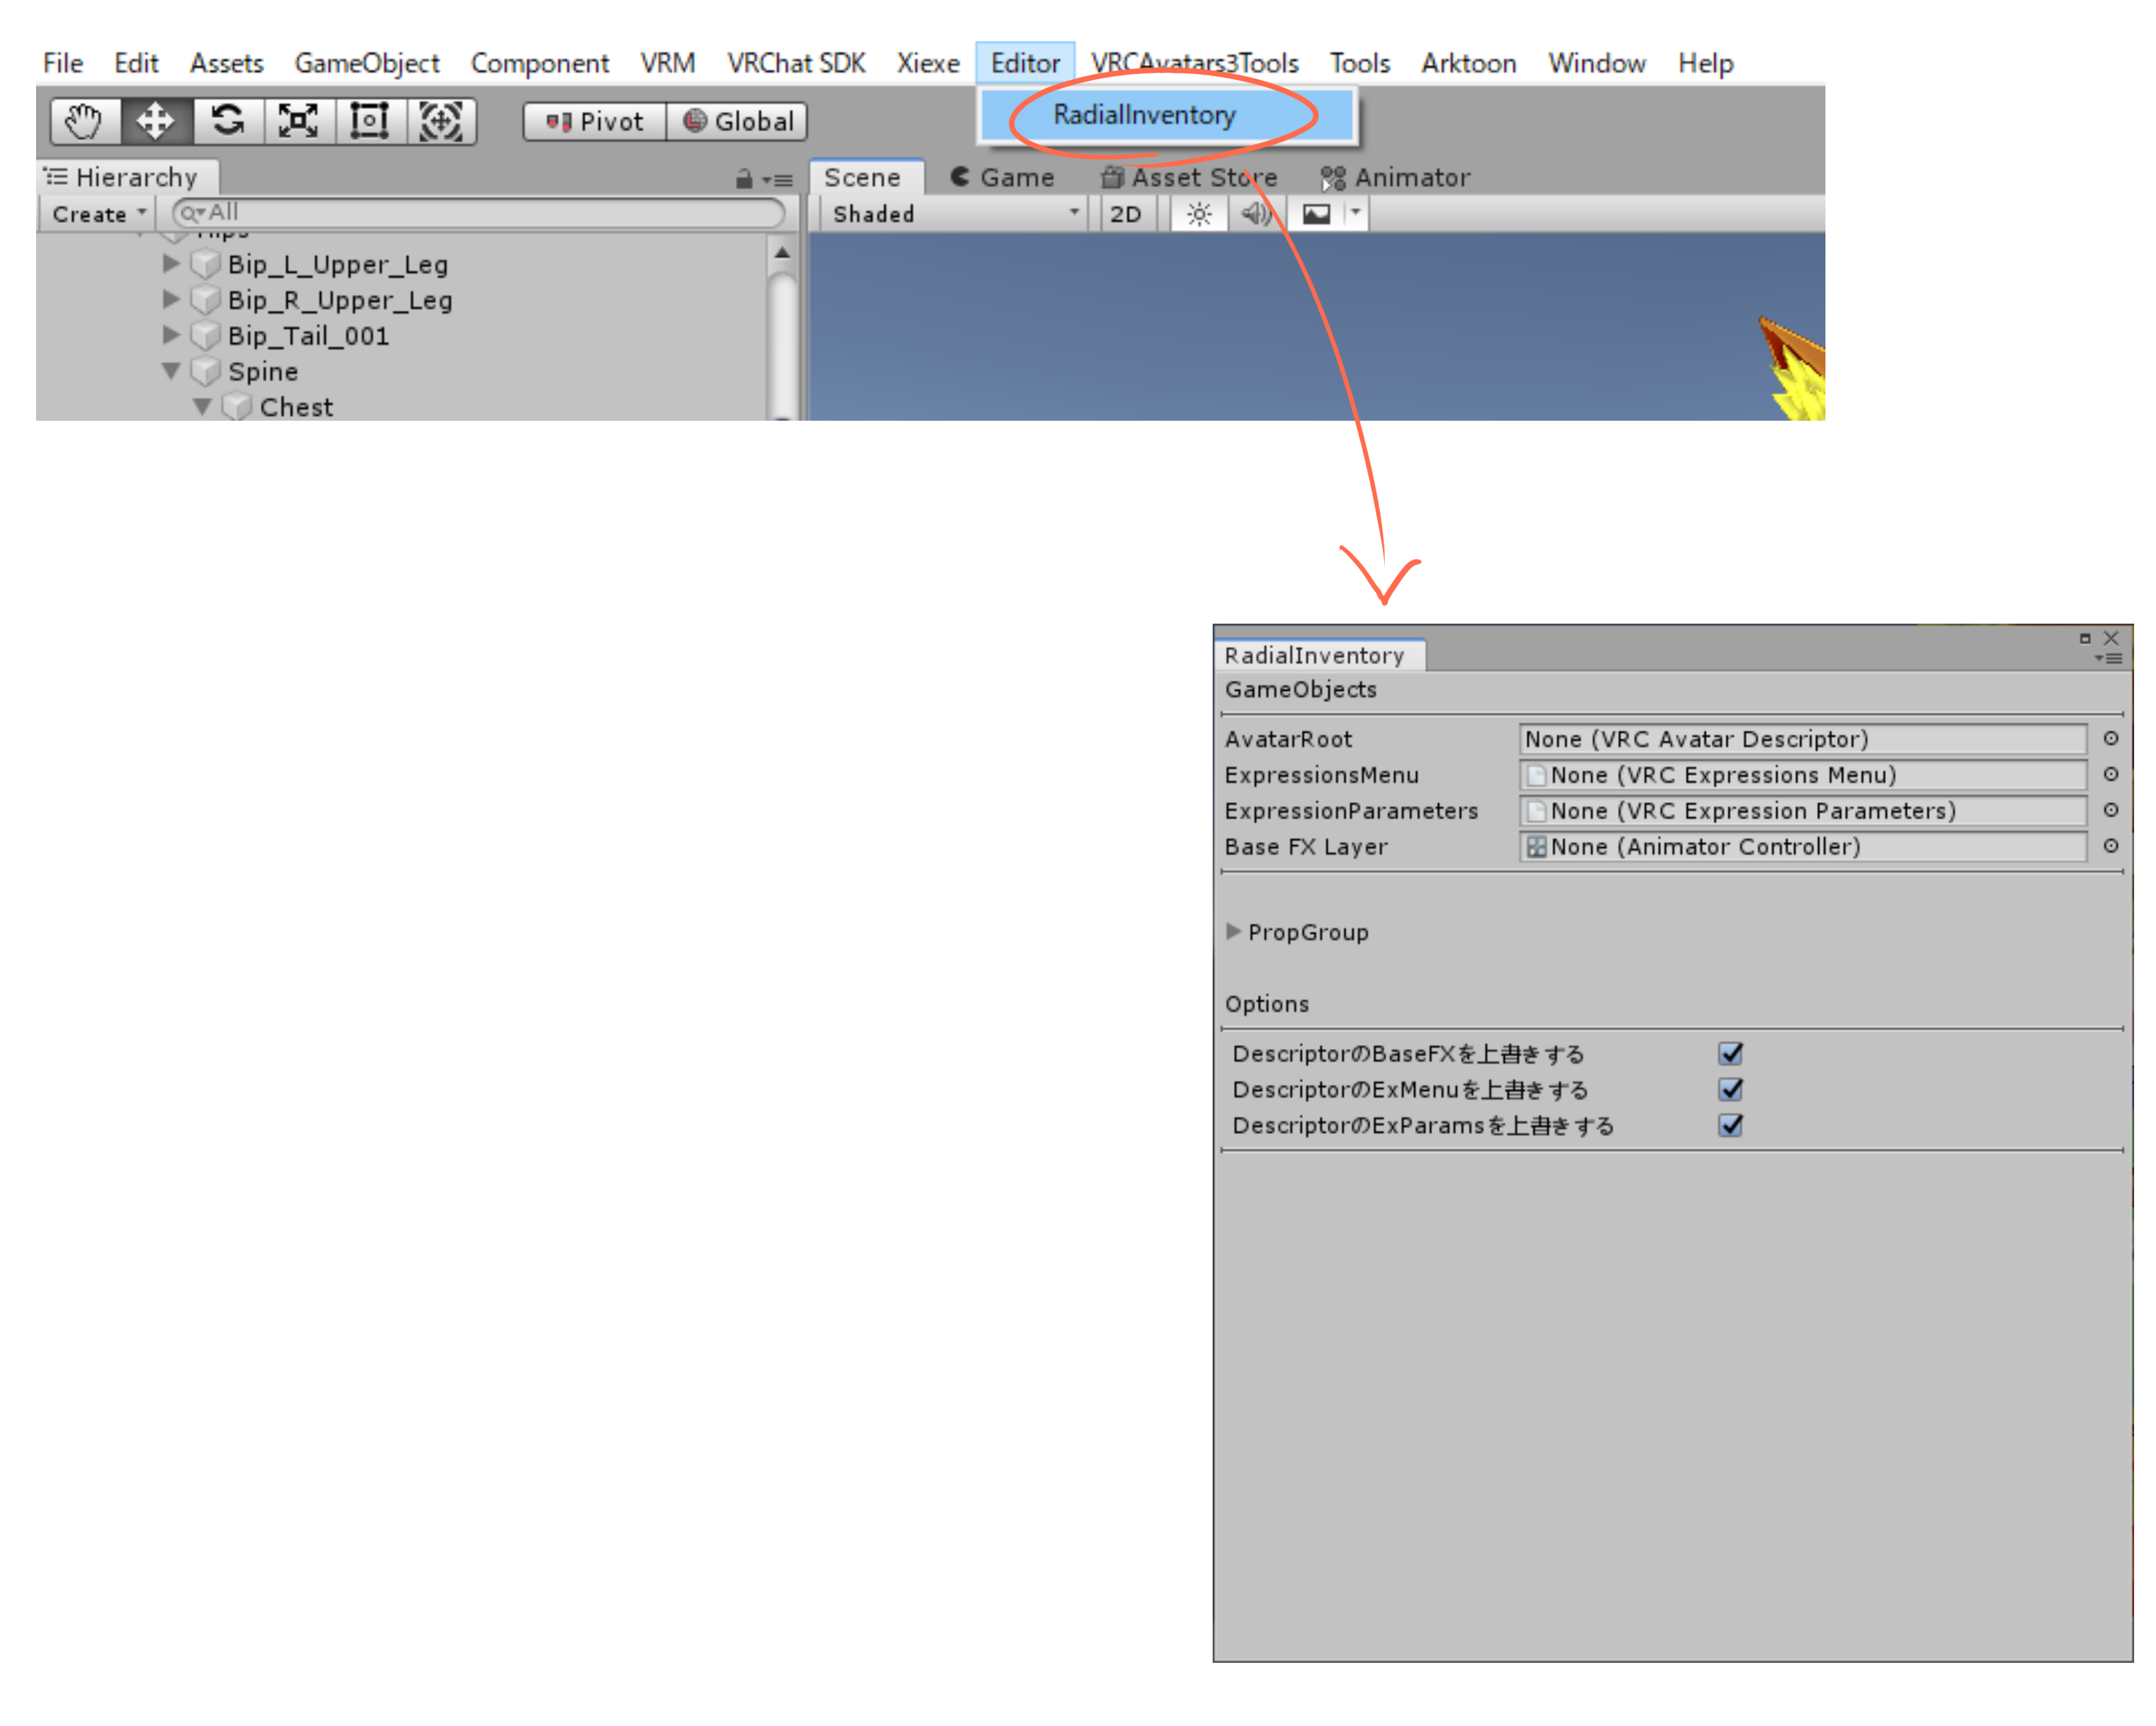2156x1726 pixels.
Task: Select the Rect Transform tool
Action: (369, 121)
